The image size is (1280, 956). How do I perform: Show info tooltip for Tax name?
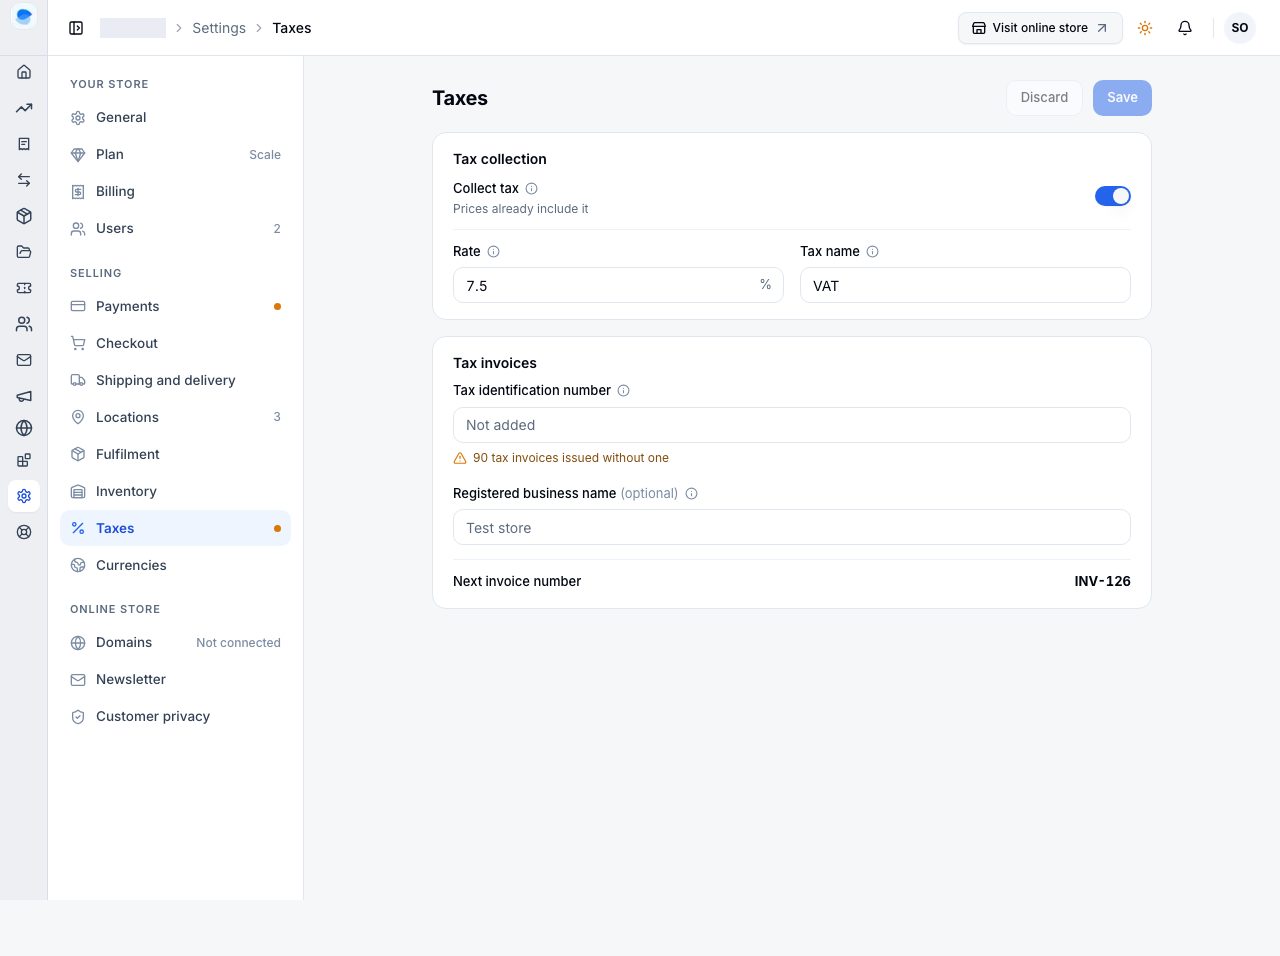point(872,251)
